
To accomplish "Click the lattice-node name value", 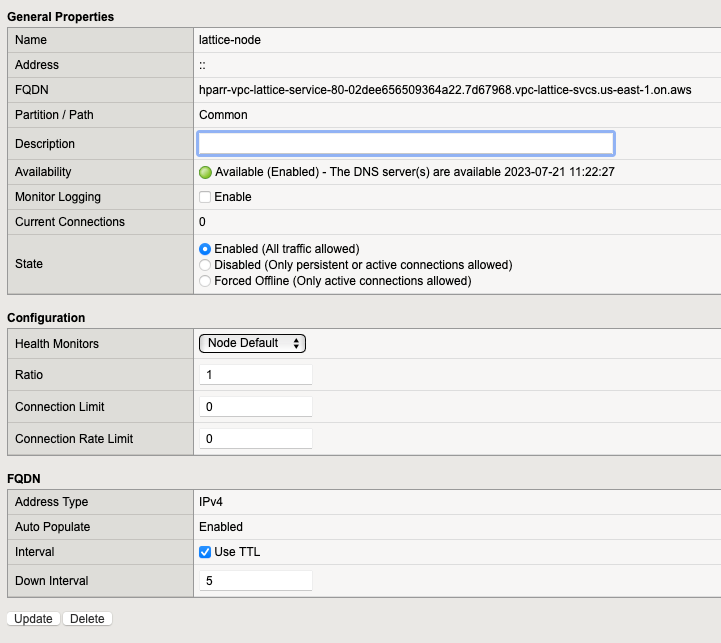I will click(x=230, y=40).
